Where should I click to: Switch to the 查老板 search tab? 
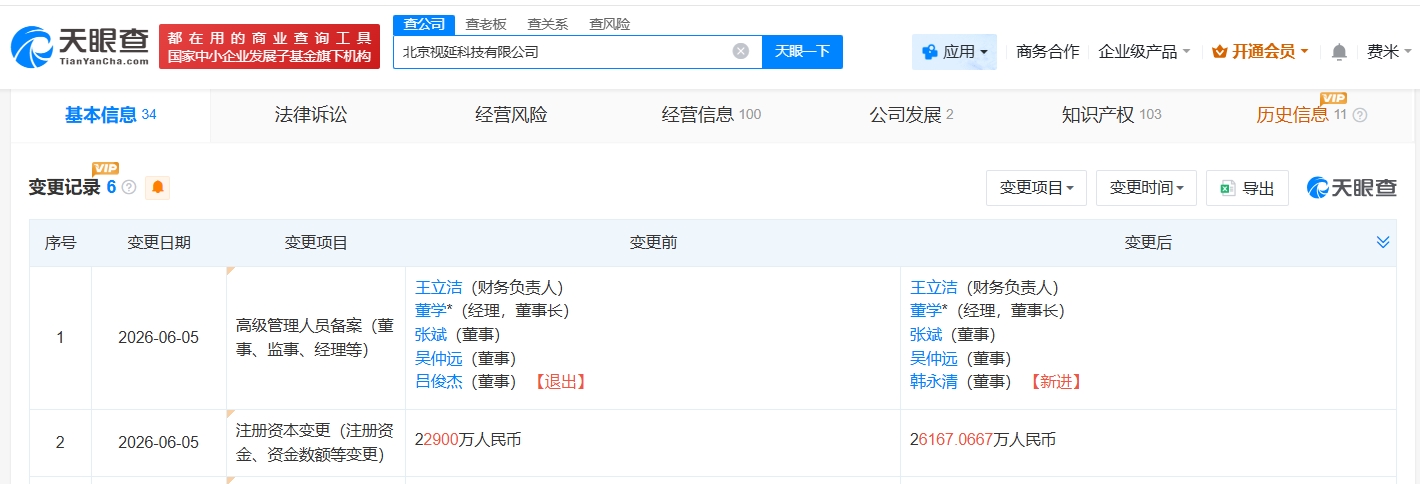tap(488, 24)
